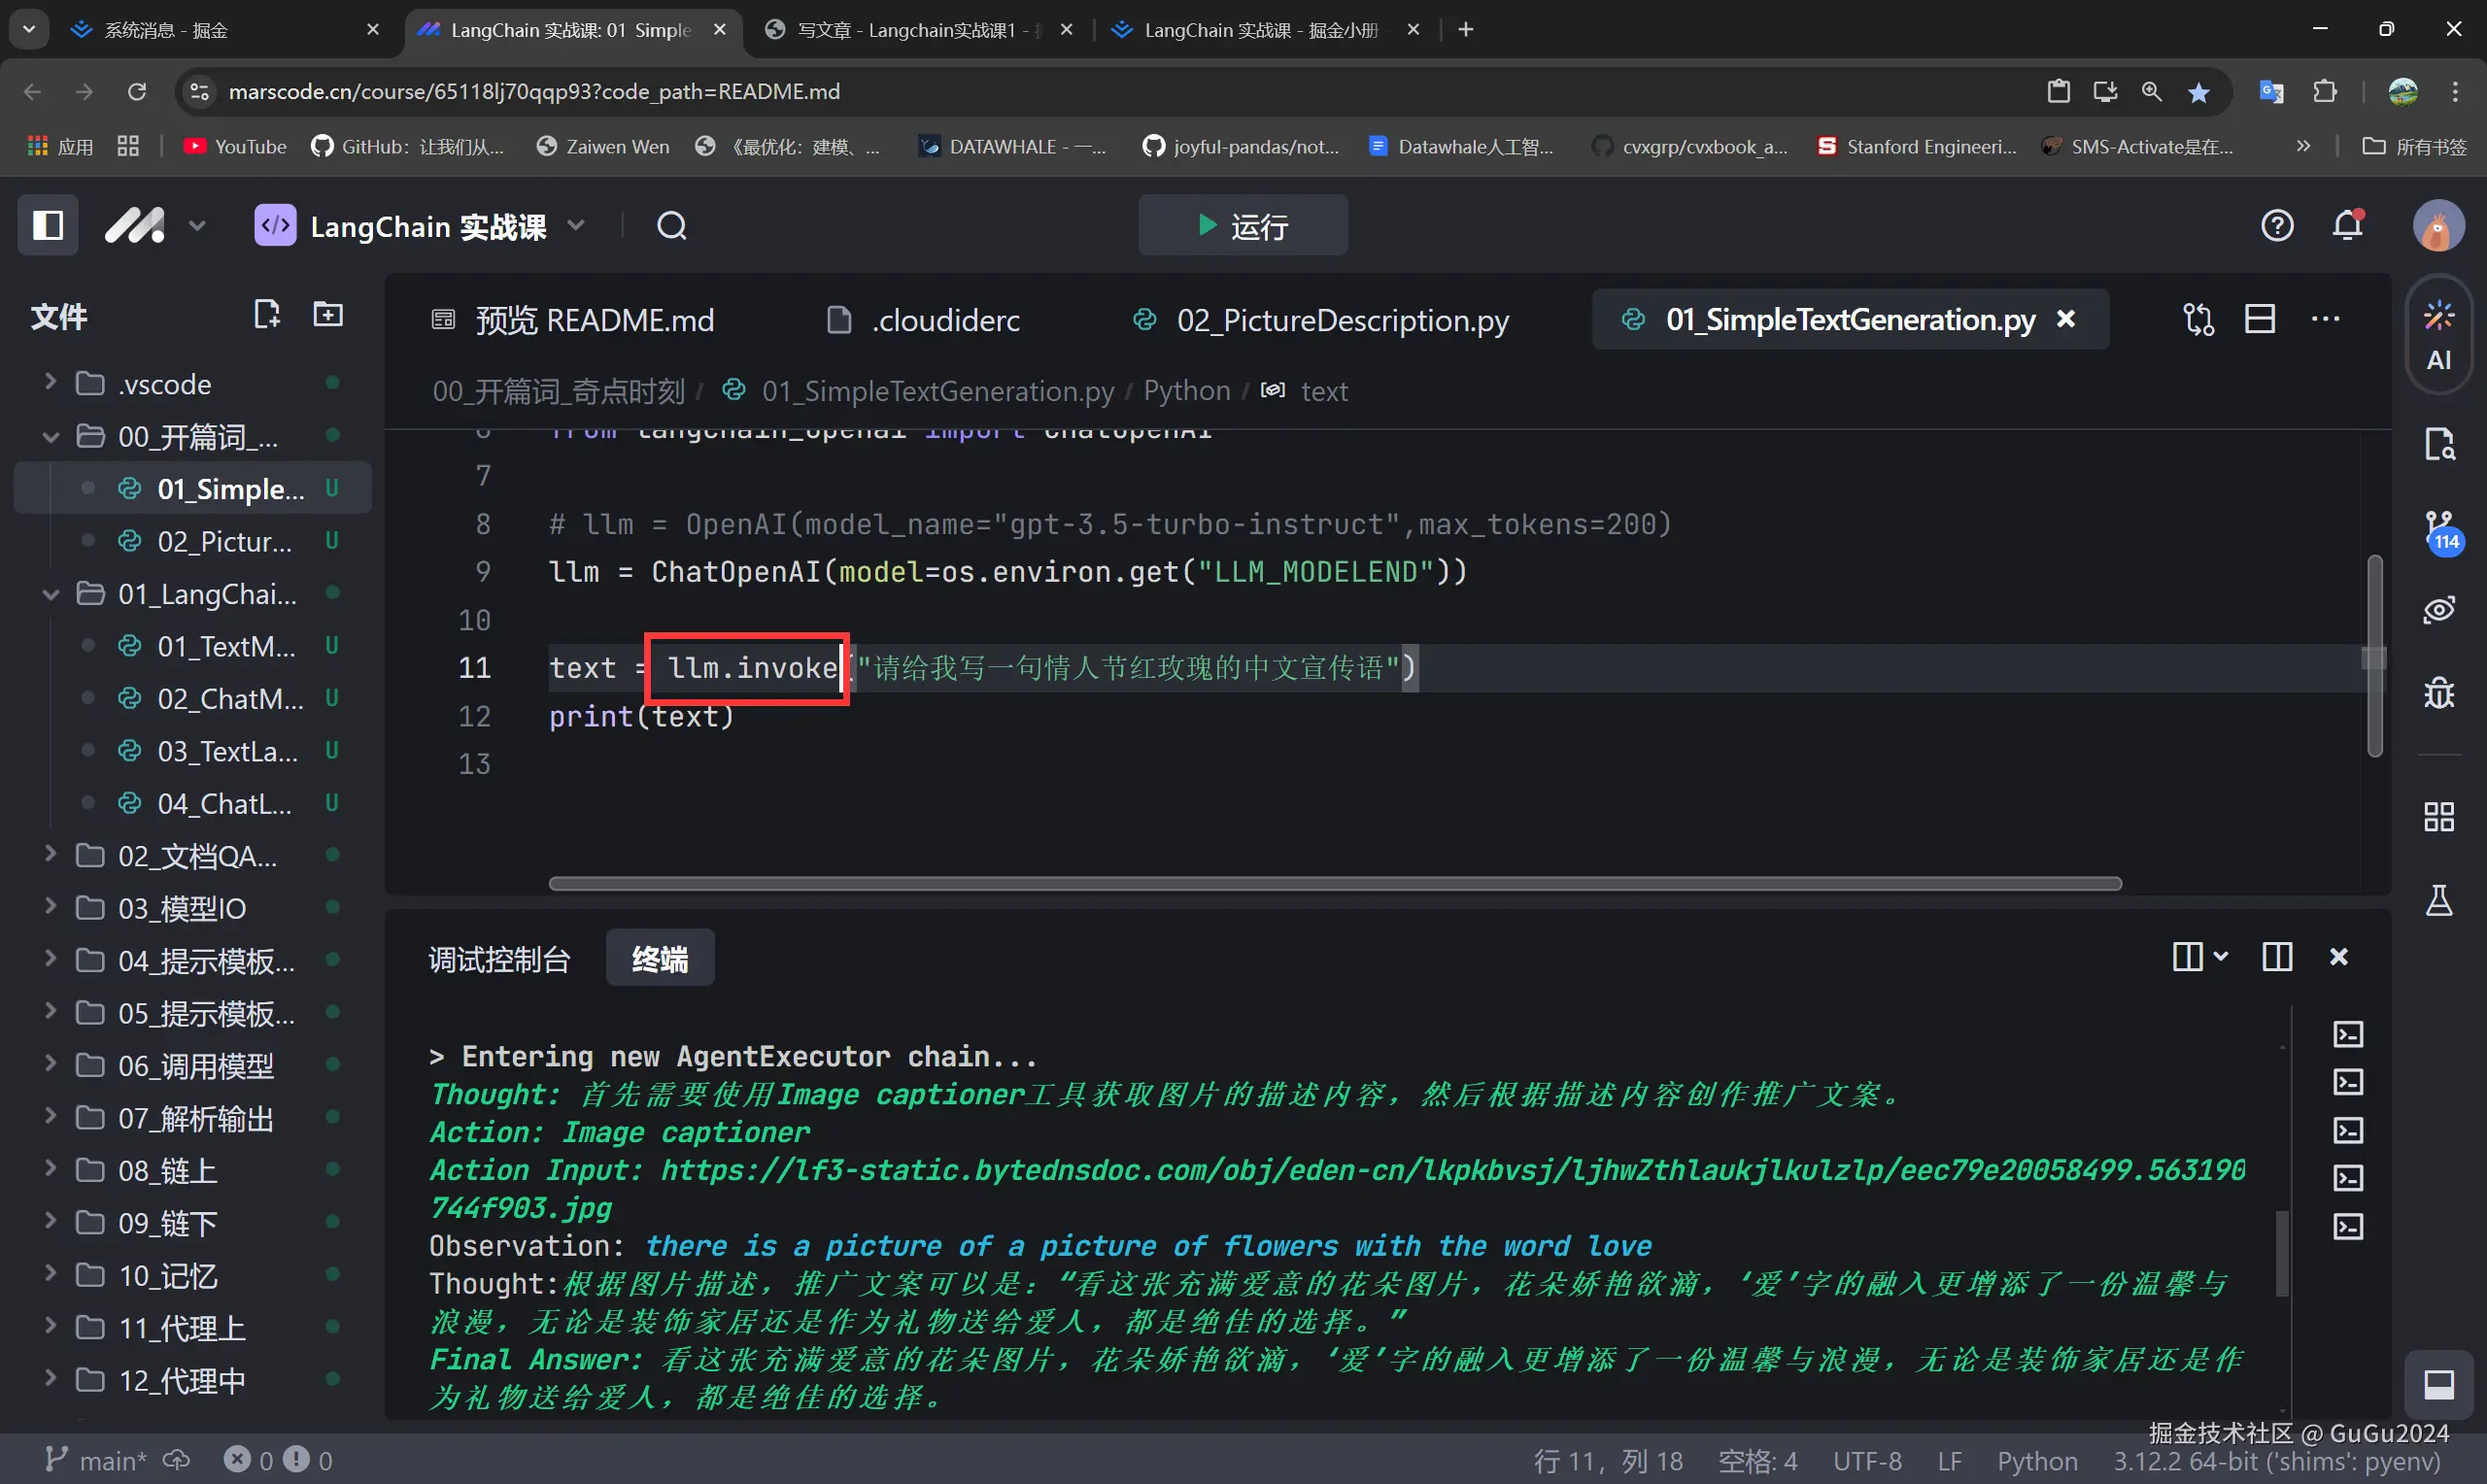
Task: Open the AI assistant sidebar icon
Action: pyautogui.click(x=2438, y=335)
